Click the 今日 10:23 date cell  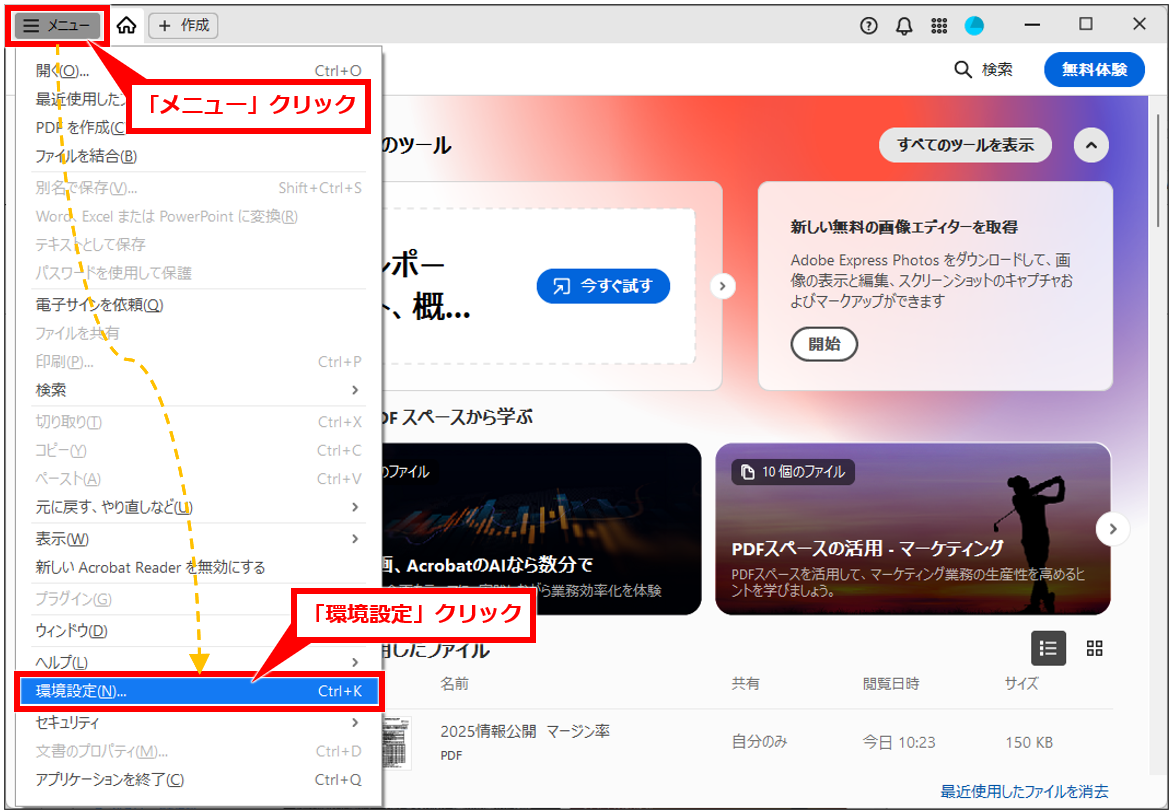pos(898,742)
